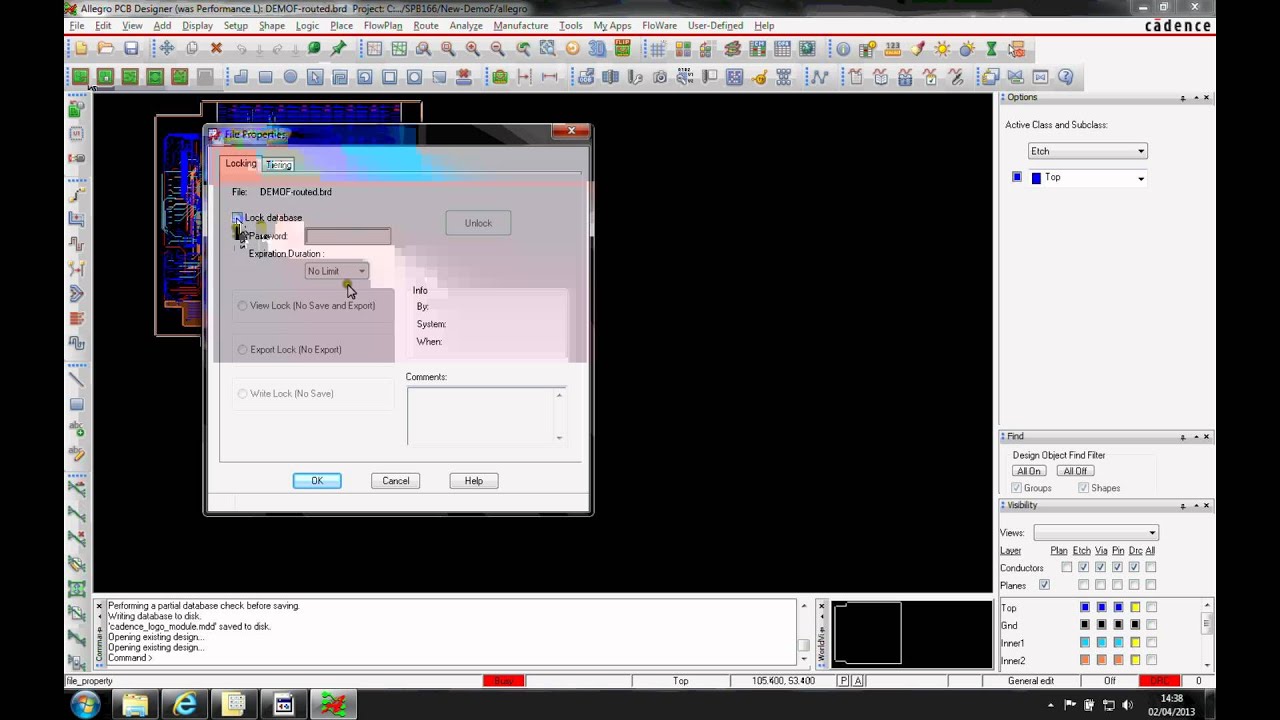Click the red Zoom In magnifier
Screen dimensions: 1280x720
coord(472,48)
